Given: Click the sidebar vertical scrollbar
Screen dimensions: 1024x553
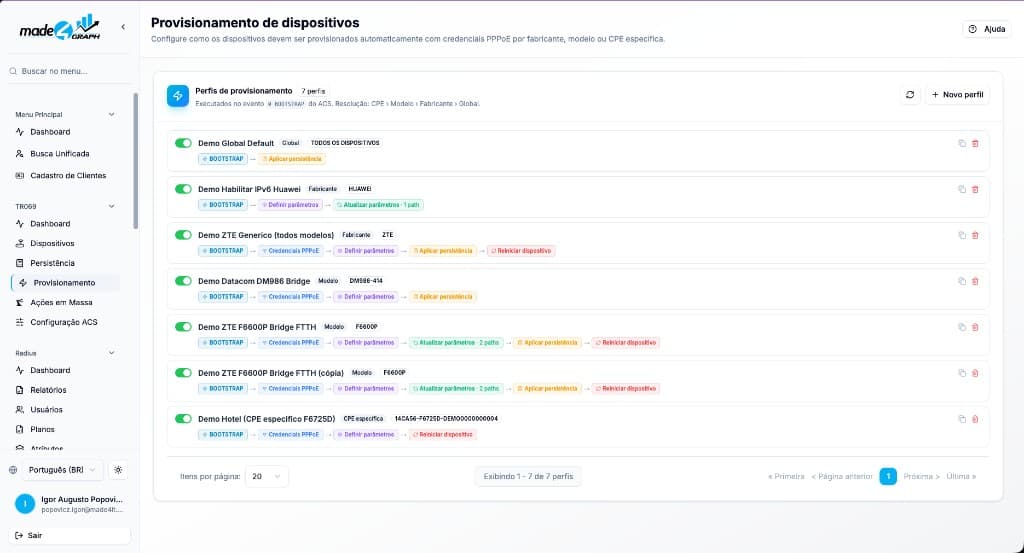Looking at the screenshot, I should coord(135,161).
